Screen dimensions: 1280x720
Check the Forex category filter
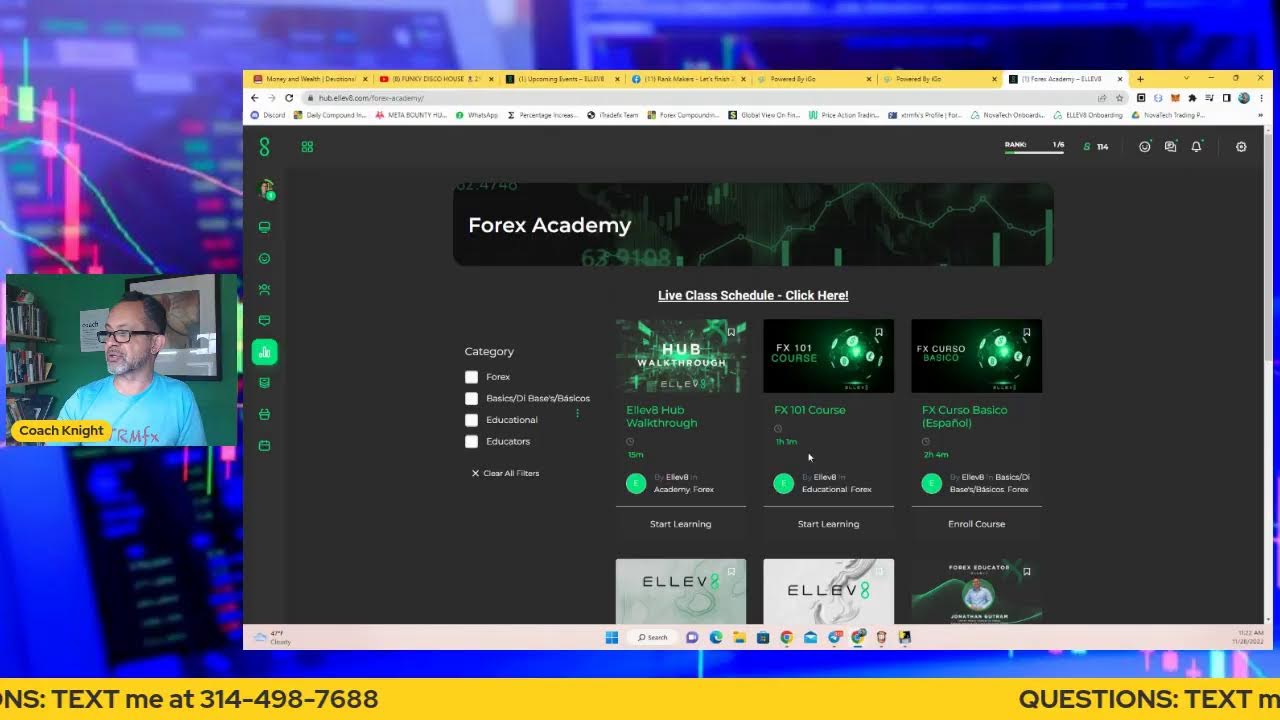[x=471, y=377]
